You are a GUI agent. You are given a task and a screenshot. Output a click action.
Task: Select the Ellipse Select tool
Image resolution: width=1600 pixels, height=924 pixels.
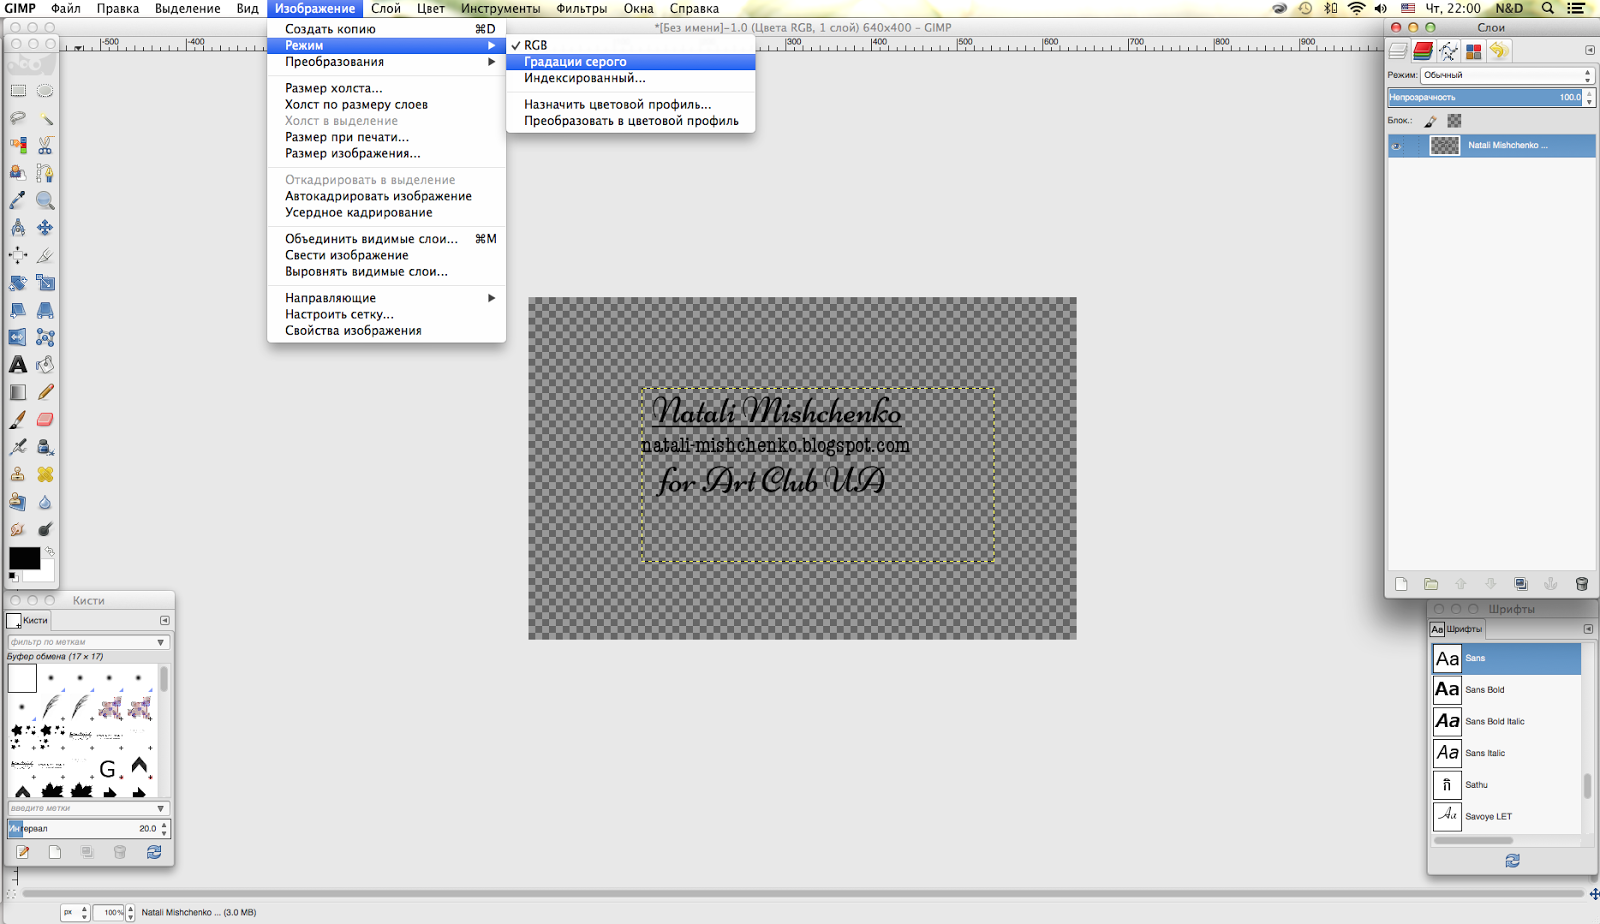point(45,91)
